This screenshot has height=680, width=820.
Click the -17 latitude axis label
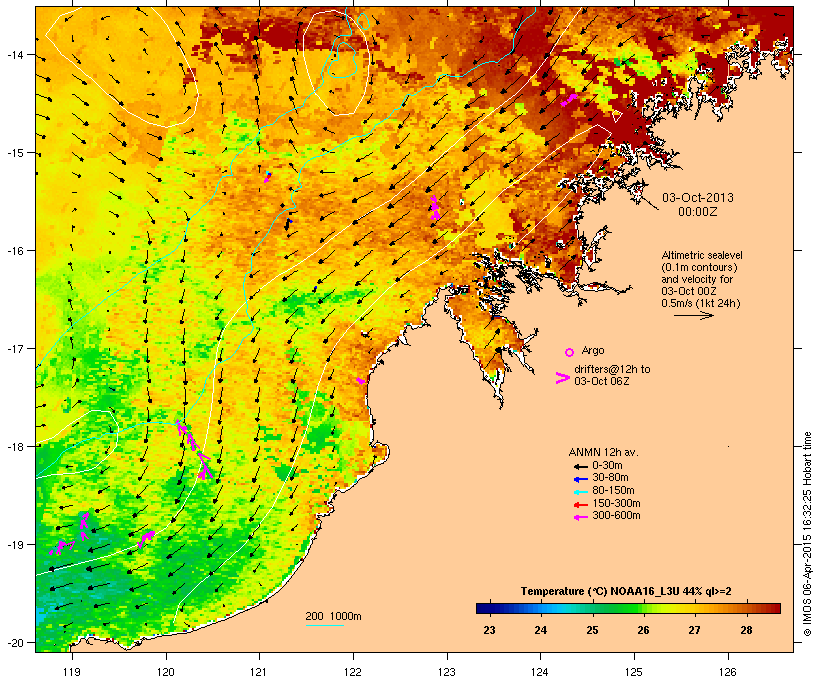click(14, 348)
